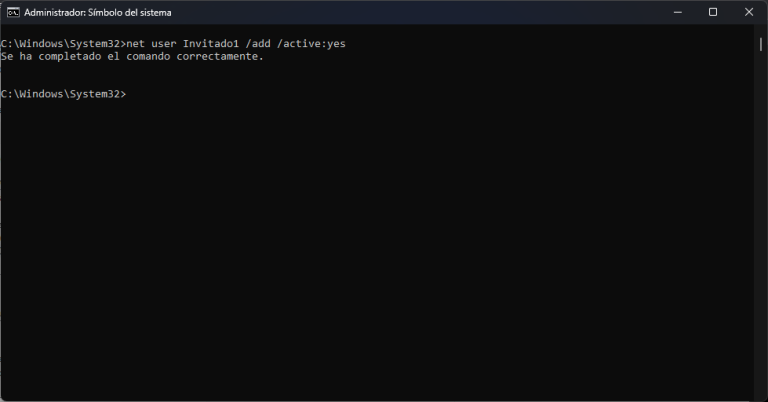Click the word completado in the output
This screenshot has height=402, width=768.
(x=70, y=56)
